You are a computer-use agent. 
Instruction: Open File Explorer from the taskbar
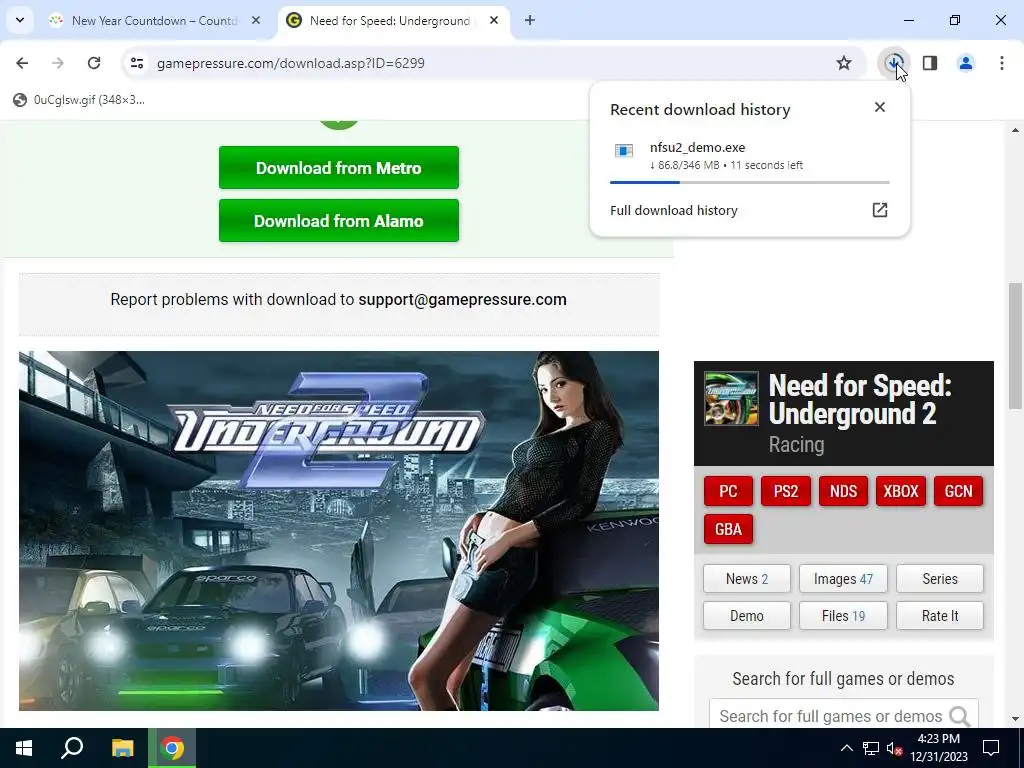tap(122, 748)
